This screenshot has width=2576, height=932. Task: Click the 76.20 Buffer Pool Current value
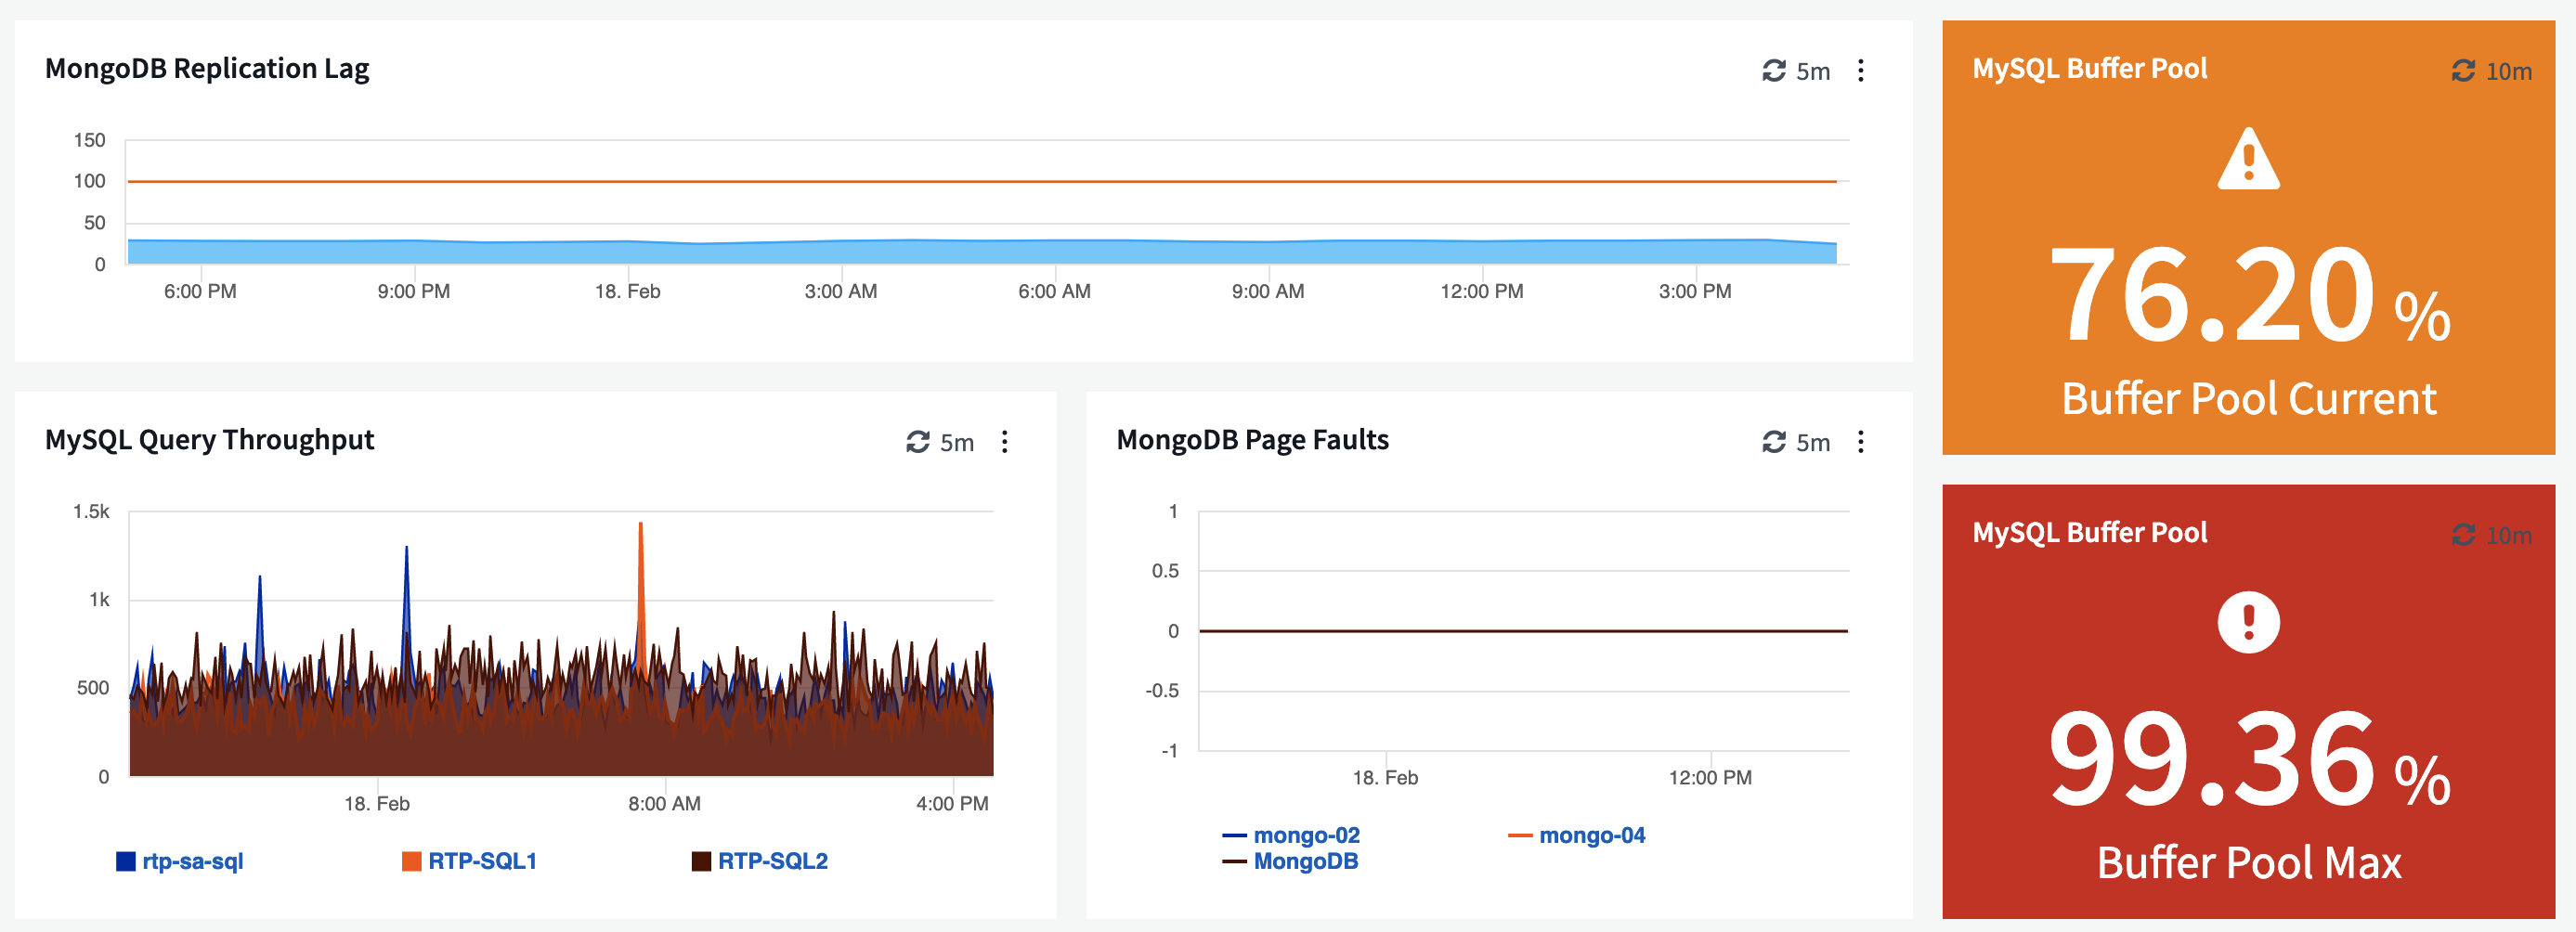click(2210, 297)
